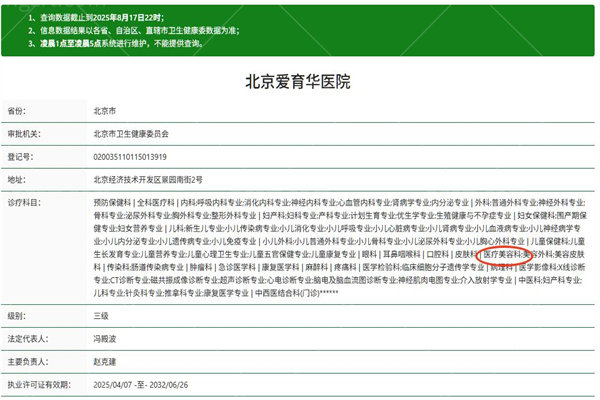Click 眼科 in the department list
The width and height of the screenshot is (600, 400).
[369, 254]
